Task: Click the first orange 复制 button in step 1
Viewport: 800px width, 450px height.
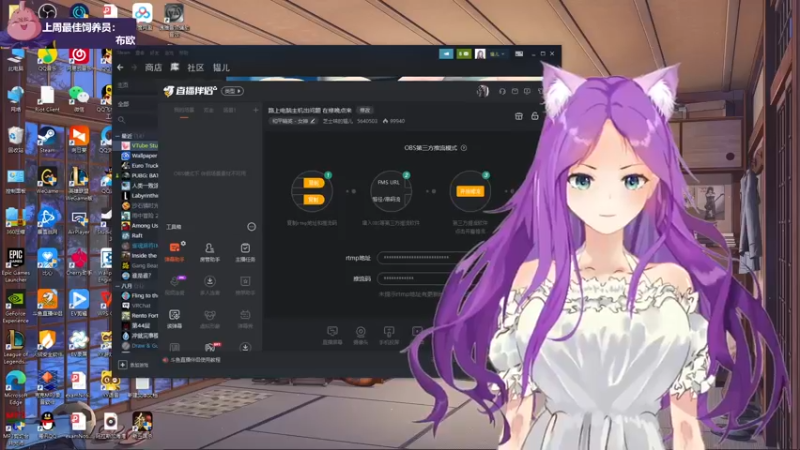Action: [x=313, y=183]
